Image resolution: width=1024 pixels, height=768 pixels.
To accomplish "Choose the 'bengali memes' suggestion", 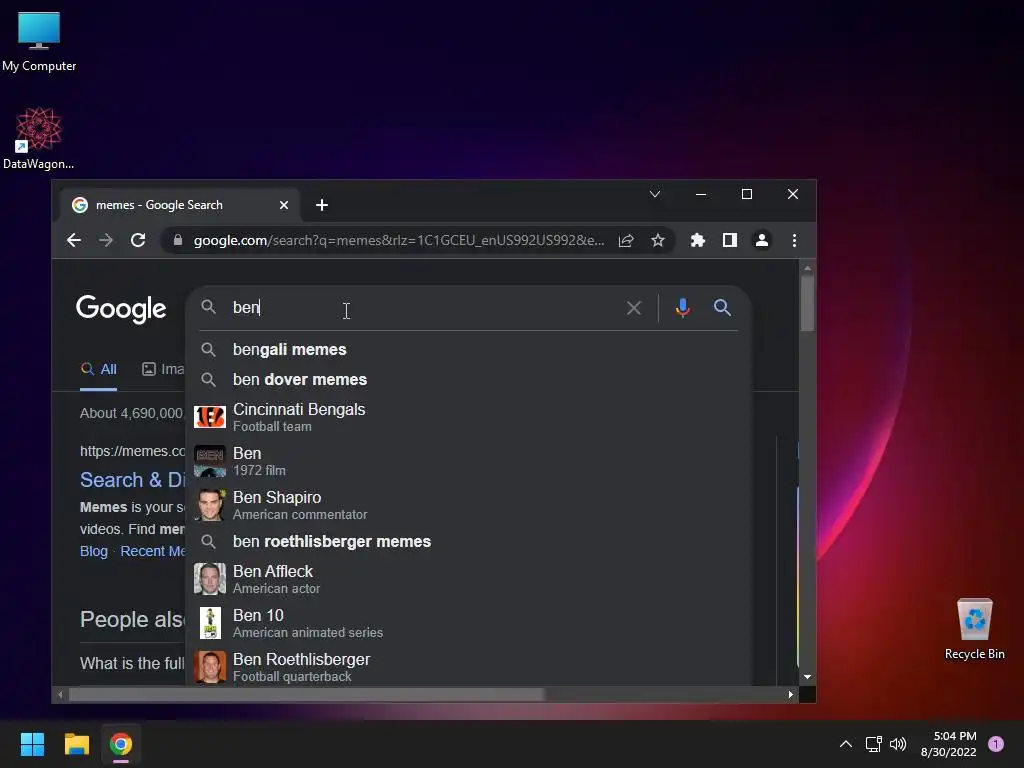I will click(x=469, y=349).
